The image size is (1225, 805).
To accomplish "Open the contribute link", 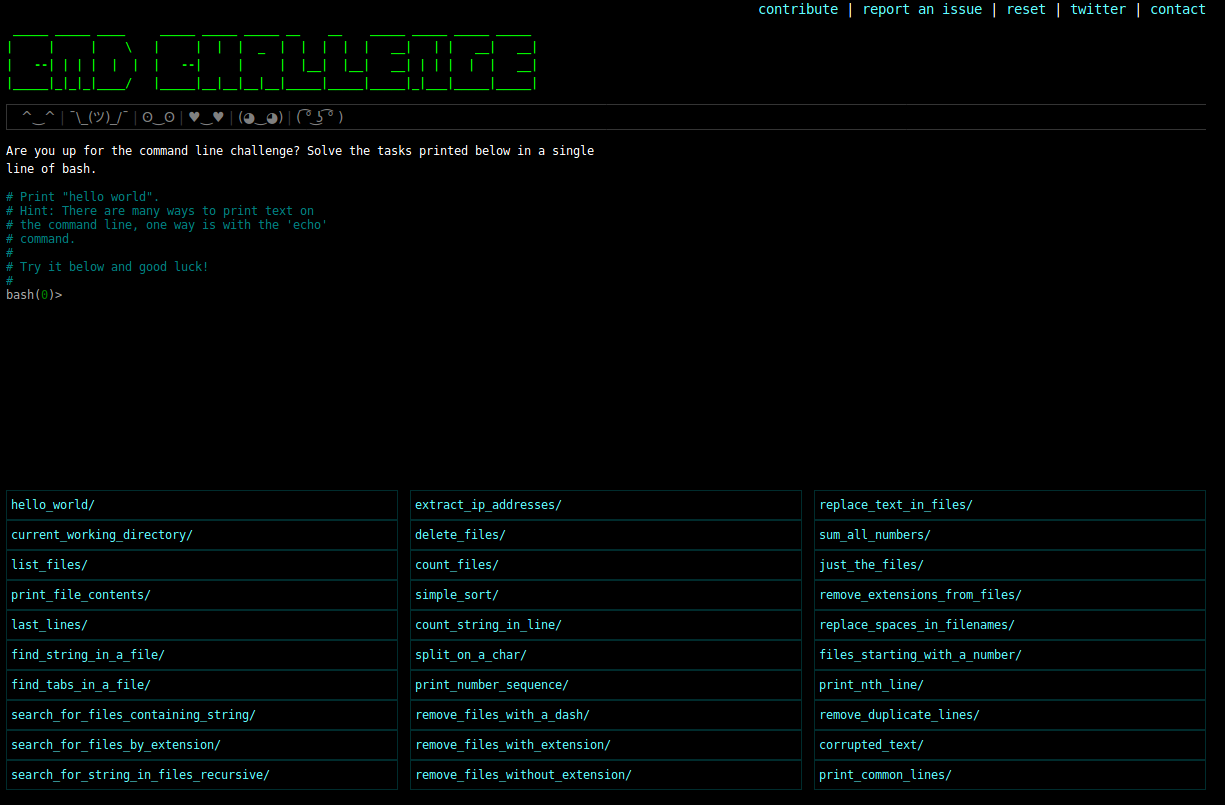I will click(x=798, y=9).
